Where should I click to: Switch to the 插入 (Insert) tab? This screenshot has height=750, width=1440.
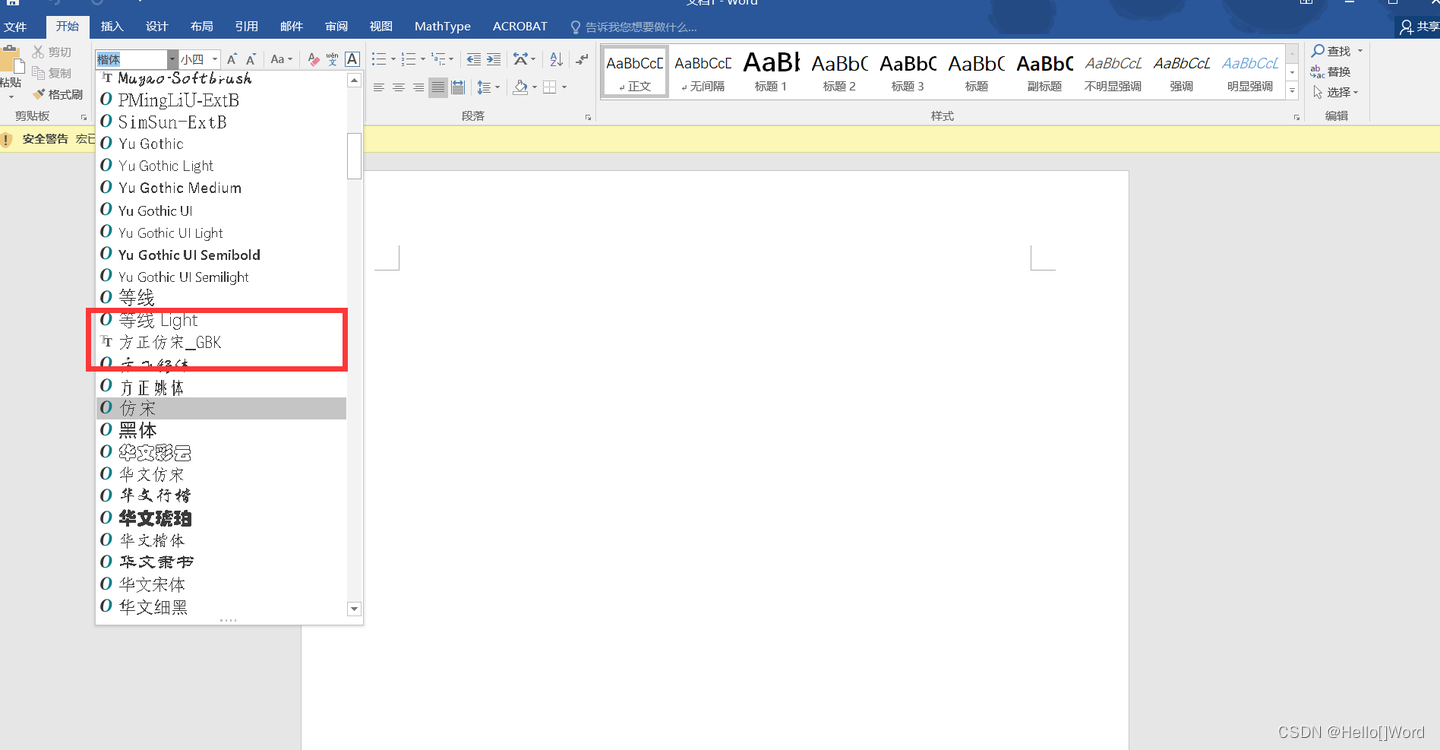[112, 27]
